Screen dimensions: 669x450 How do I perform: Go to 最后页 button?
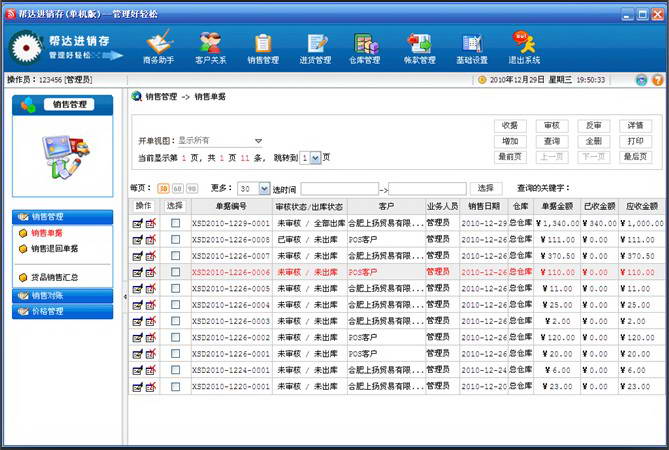click(635, 157)
